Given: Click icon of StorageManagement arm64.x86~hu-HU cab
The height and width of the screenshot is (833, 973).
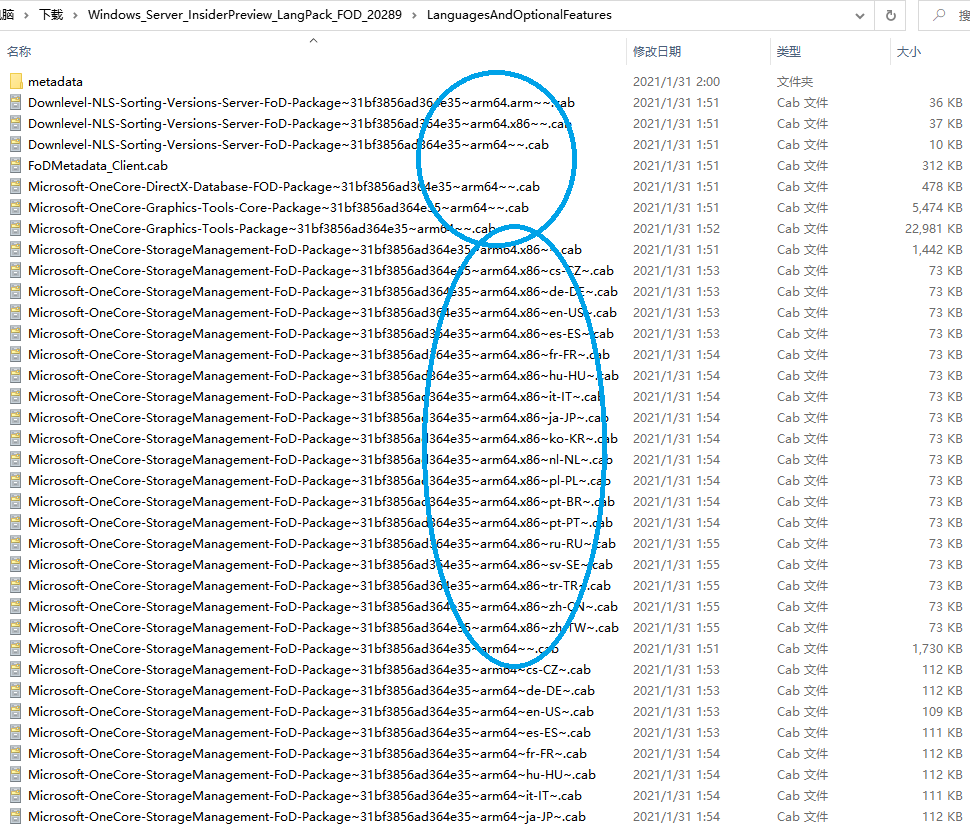Looking at the screenshot, I should 16,376.
